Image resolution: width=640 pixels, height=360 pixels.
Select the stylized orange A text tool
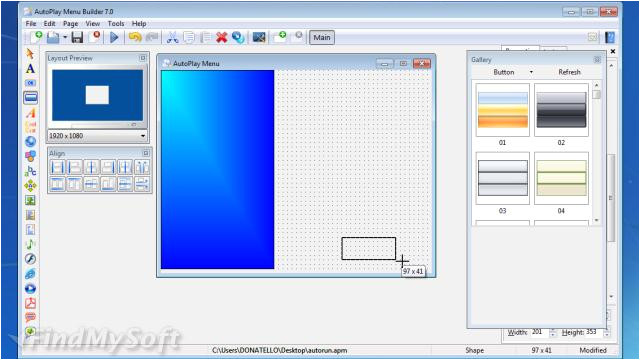[x=30, y=113]
